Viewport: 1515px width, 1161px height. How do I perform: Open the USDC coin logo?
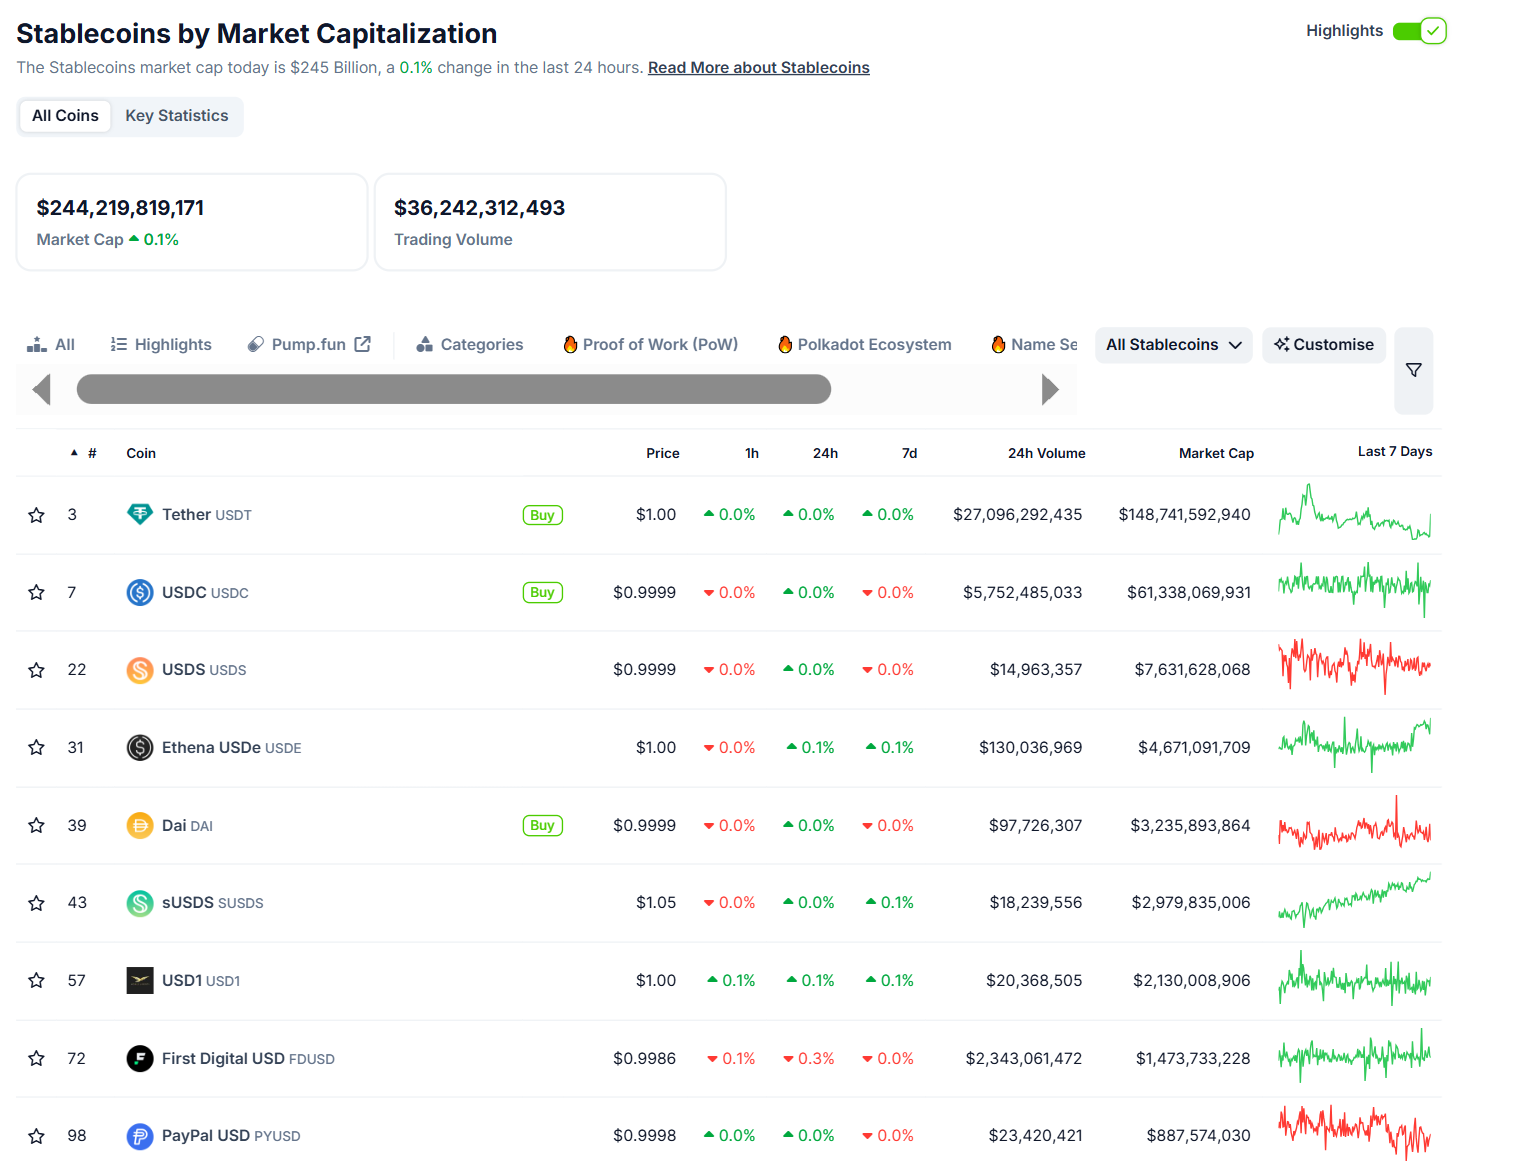[x=140, y=592]
